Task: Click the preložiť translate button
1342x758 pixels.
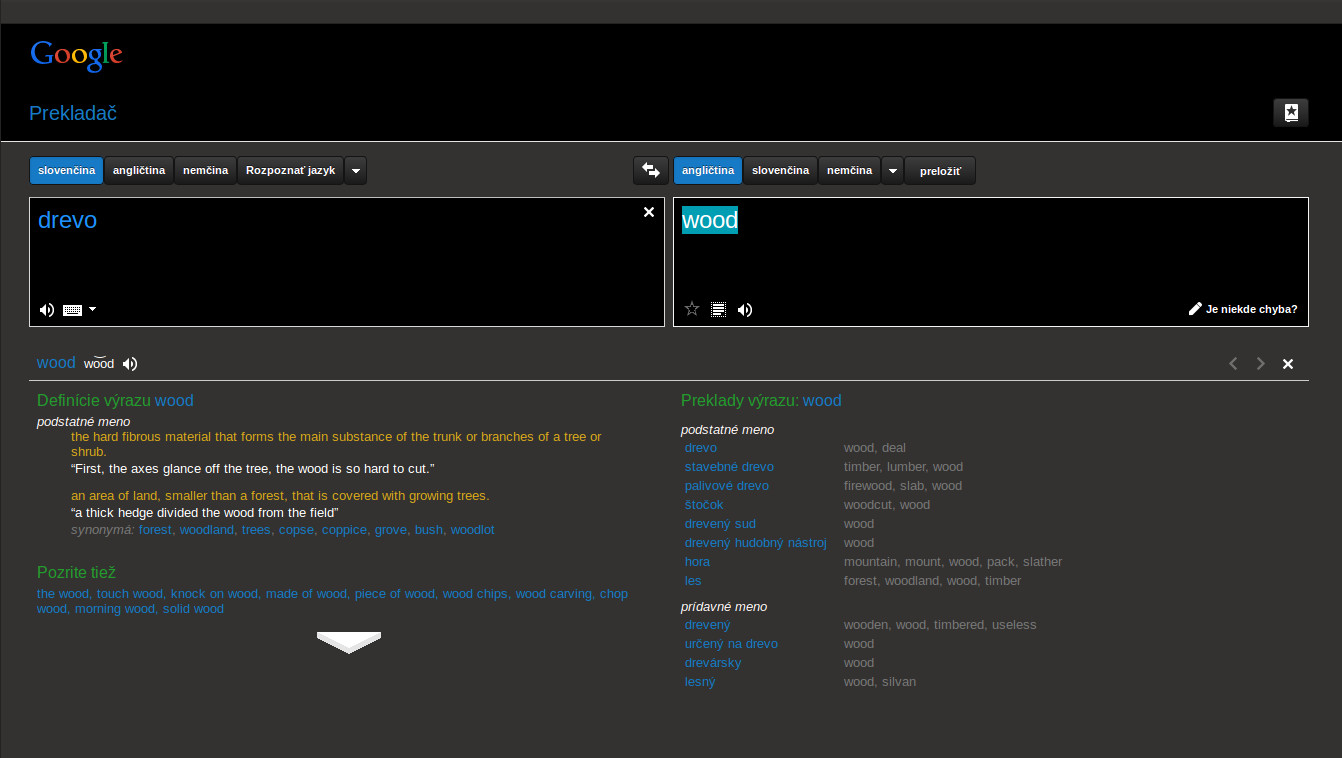Action: tap(940, 171)
